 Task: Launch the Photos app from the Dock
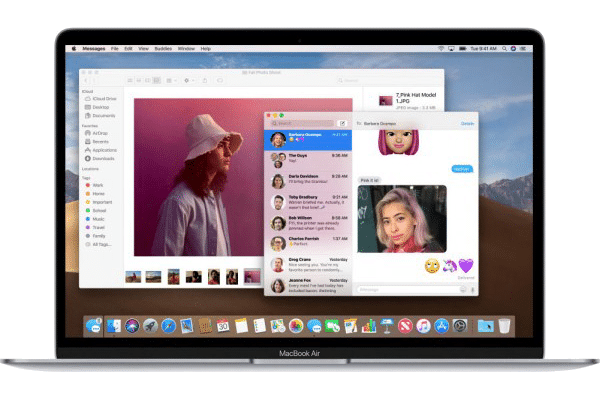coord(296,325)
